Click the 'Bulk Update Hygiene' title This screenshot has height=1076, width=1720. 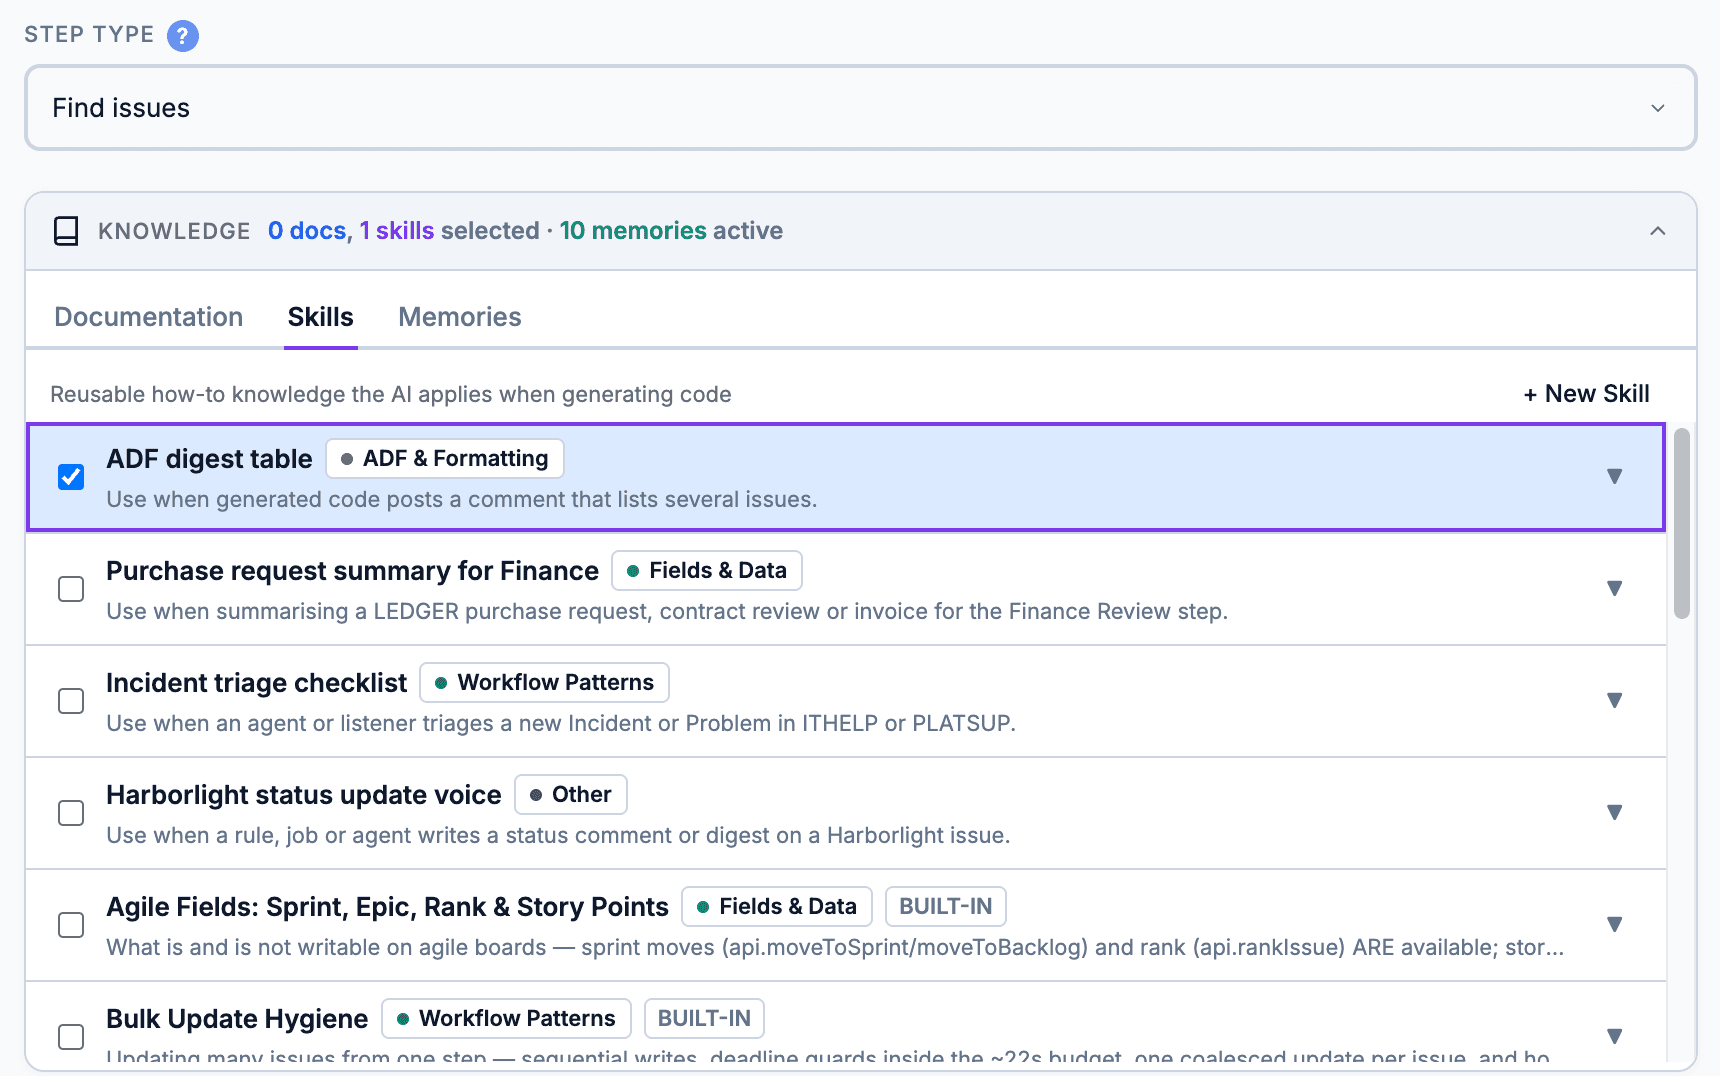point(237,1019)
